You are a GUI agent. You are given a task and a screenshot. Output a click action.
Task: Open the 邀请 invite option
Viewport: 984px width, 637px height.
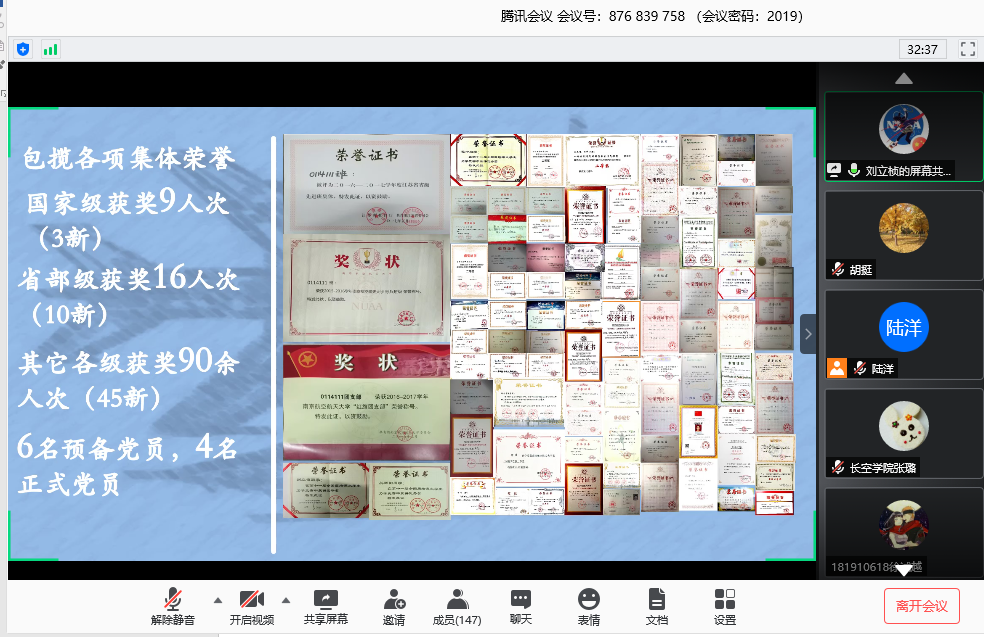point(394,606)
